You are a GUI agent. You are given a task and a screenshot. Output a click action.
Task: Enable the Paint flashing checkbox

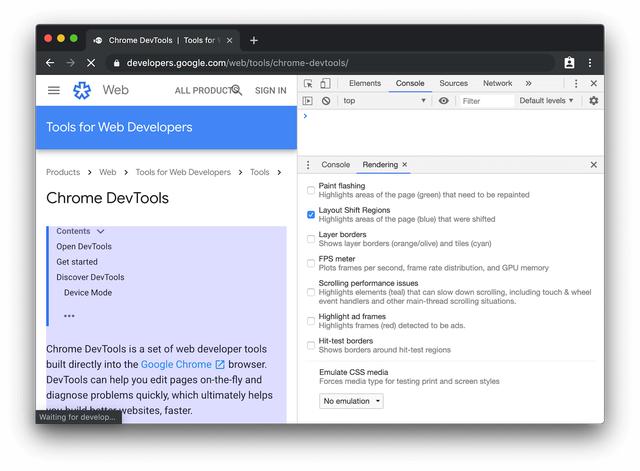(311, 190)
